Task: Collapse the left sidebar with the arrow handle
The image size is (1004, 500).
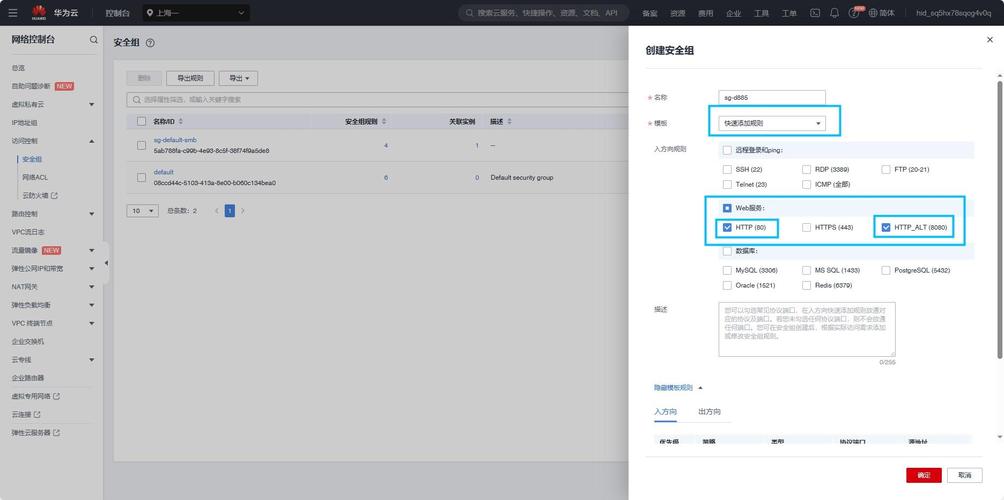Action: [x=106, y=264]
